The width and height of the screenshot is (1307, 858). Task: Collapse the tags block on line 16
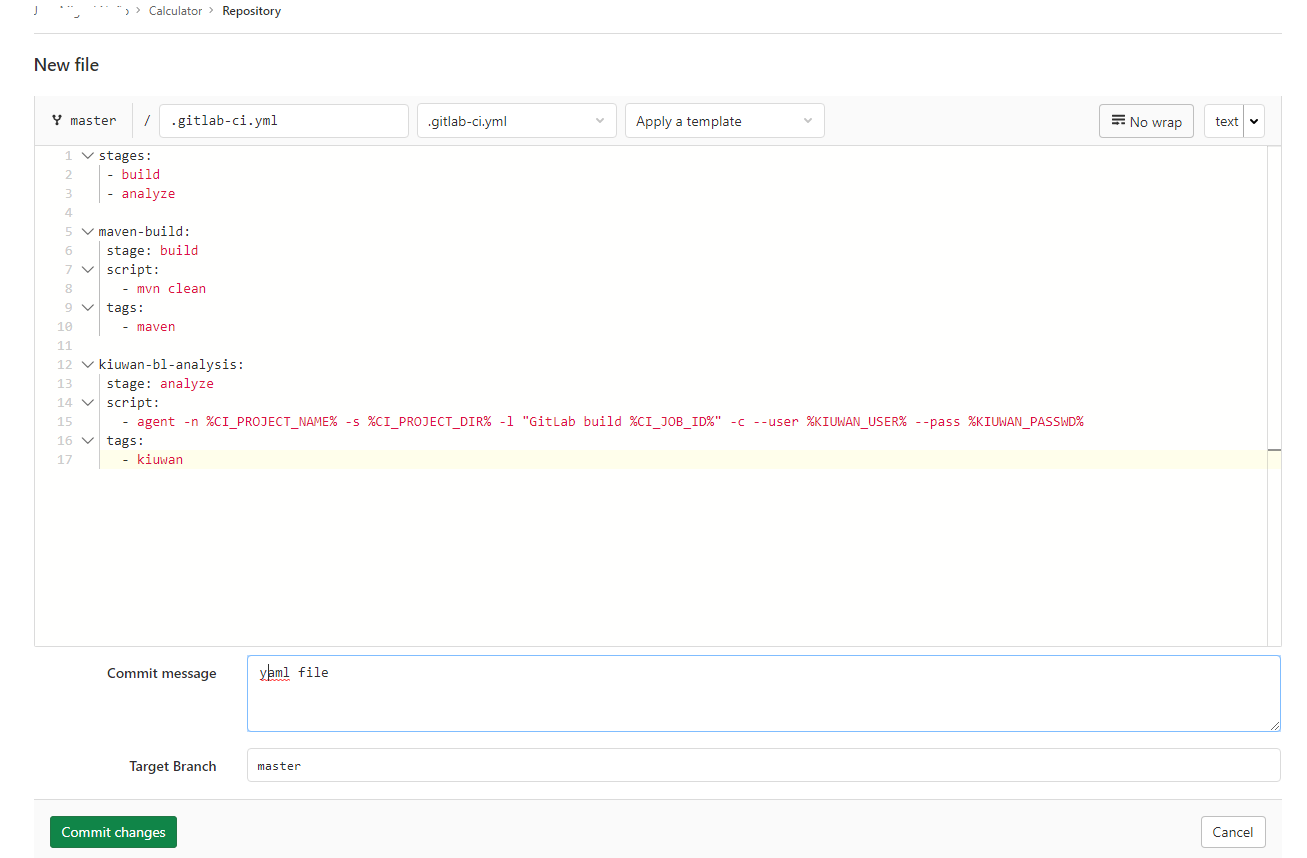[x=87, y=440]
